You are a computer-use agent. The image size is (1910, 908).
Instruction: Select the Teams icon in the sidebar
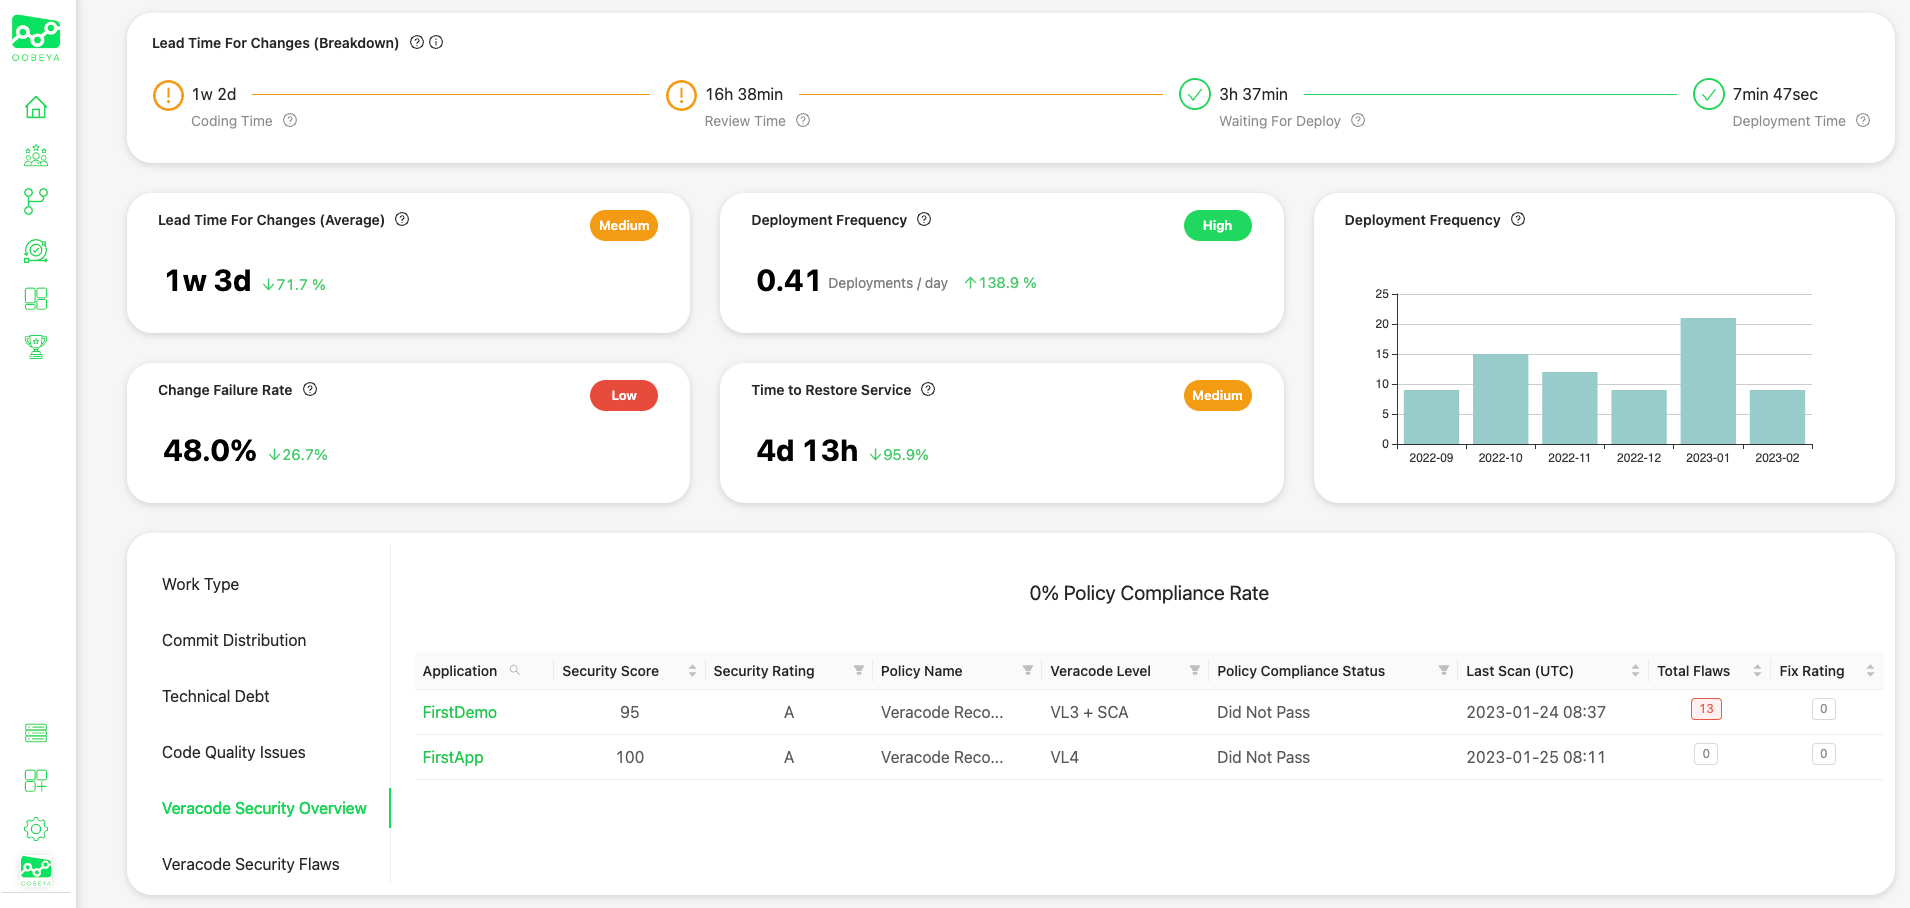(x=36, y=156)
